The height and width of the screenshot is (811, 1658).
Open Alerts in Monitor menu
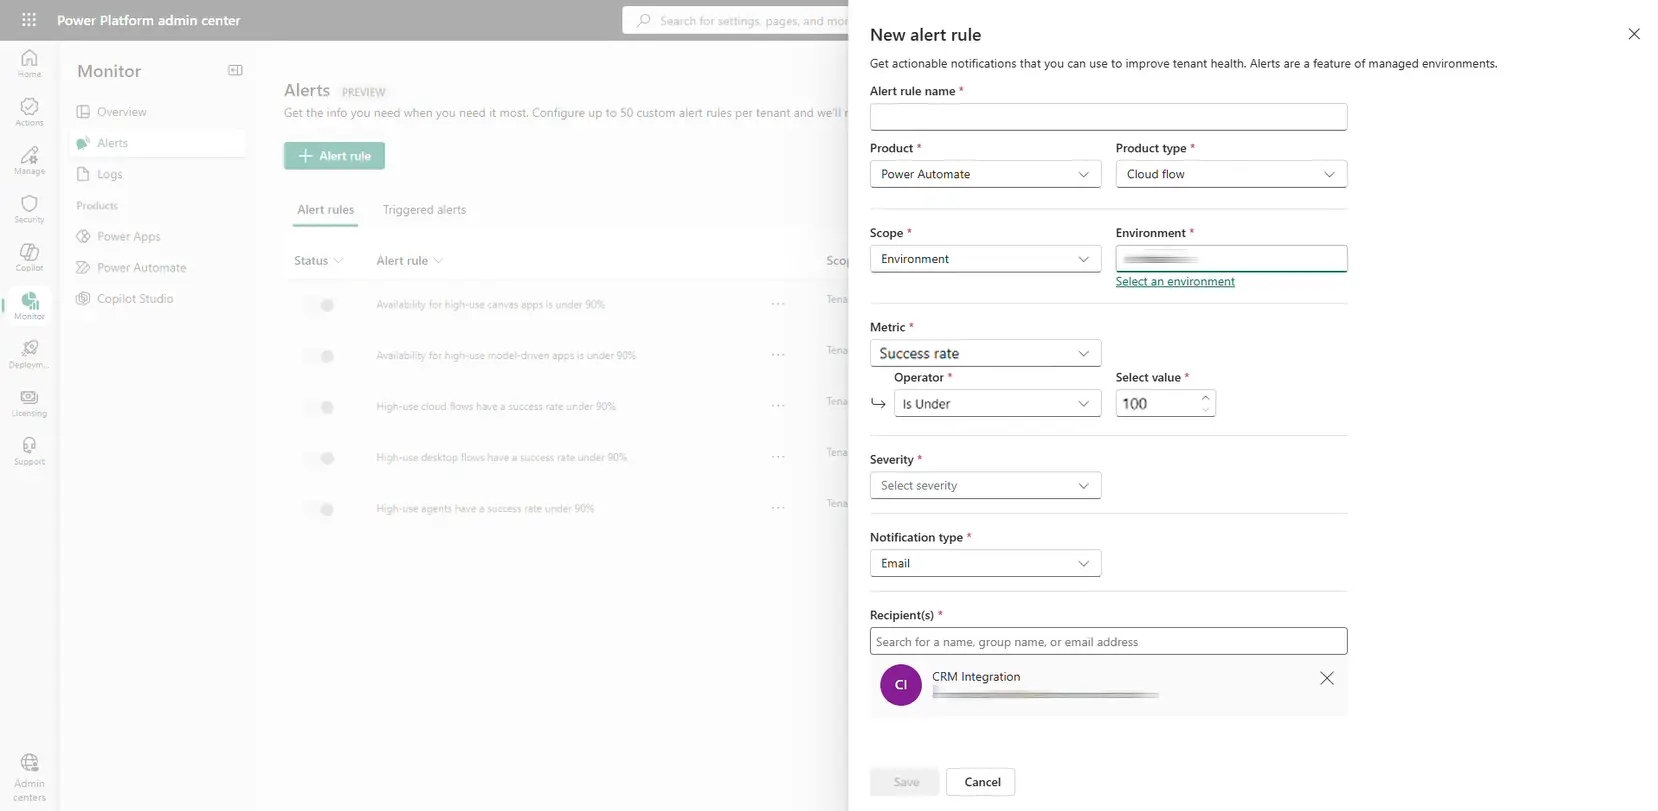click(158, 143)
